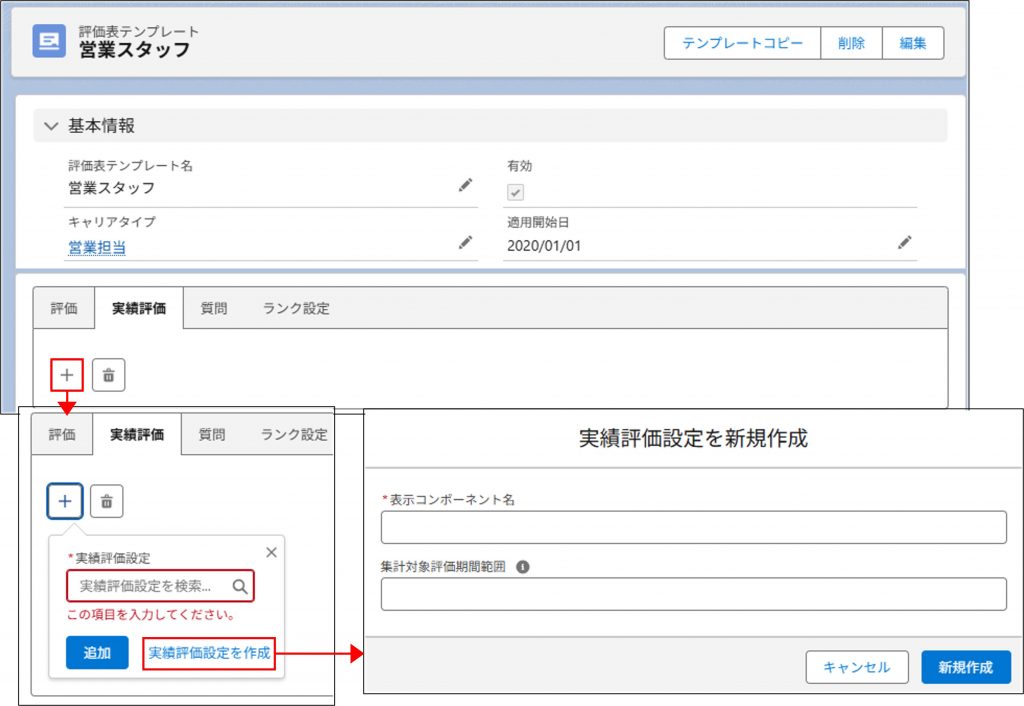Close the 実績評価設定 popover with the X
Viewport: 1024px width, 706px height.
pos(271,552)
